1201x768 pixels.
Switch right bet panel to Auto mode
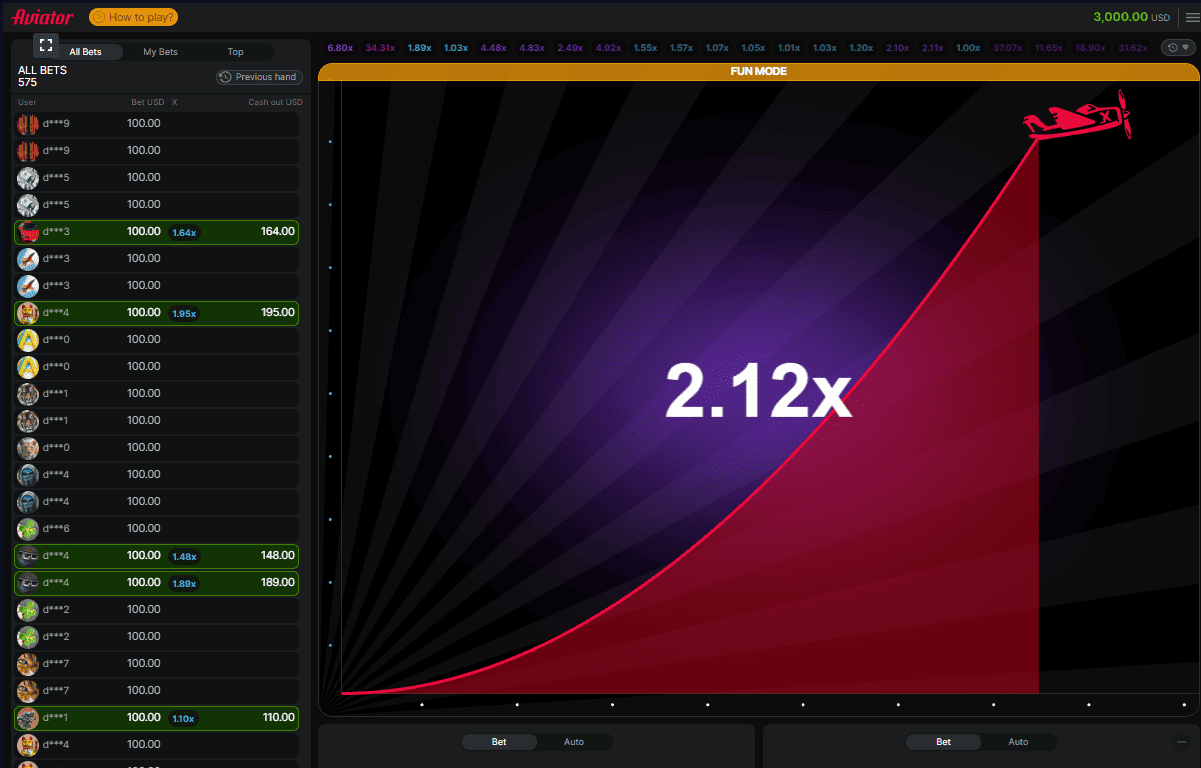[x=1018, y=742]
